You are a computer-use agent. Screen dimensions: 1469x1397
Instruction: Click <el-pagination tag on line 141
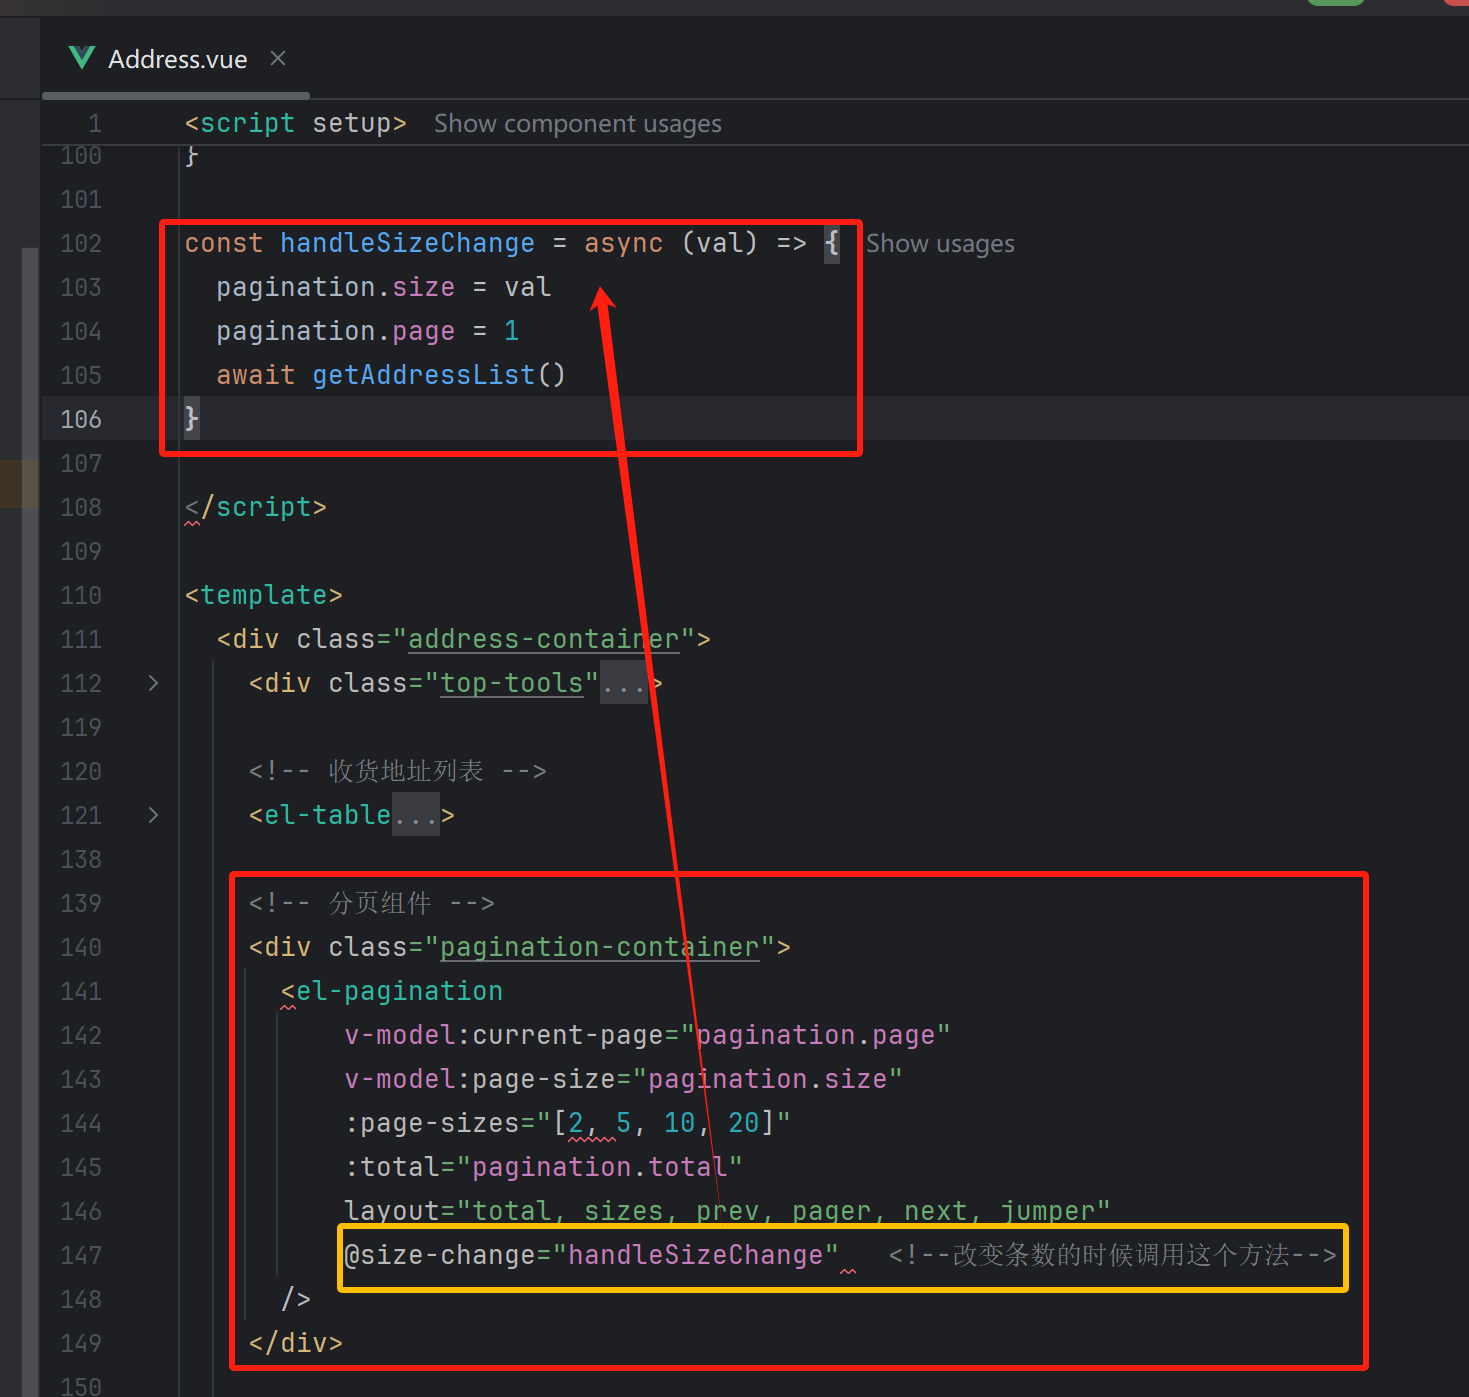[392, 991]
